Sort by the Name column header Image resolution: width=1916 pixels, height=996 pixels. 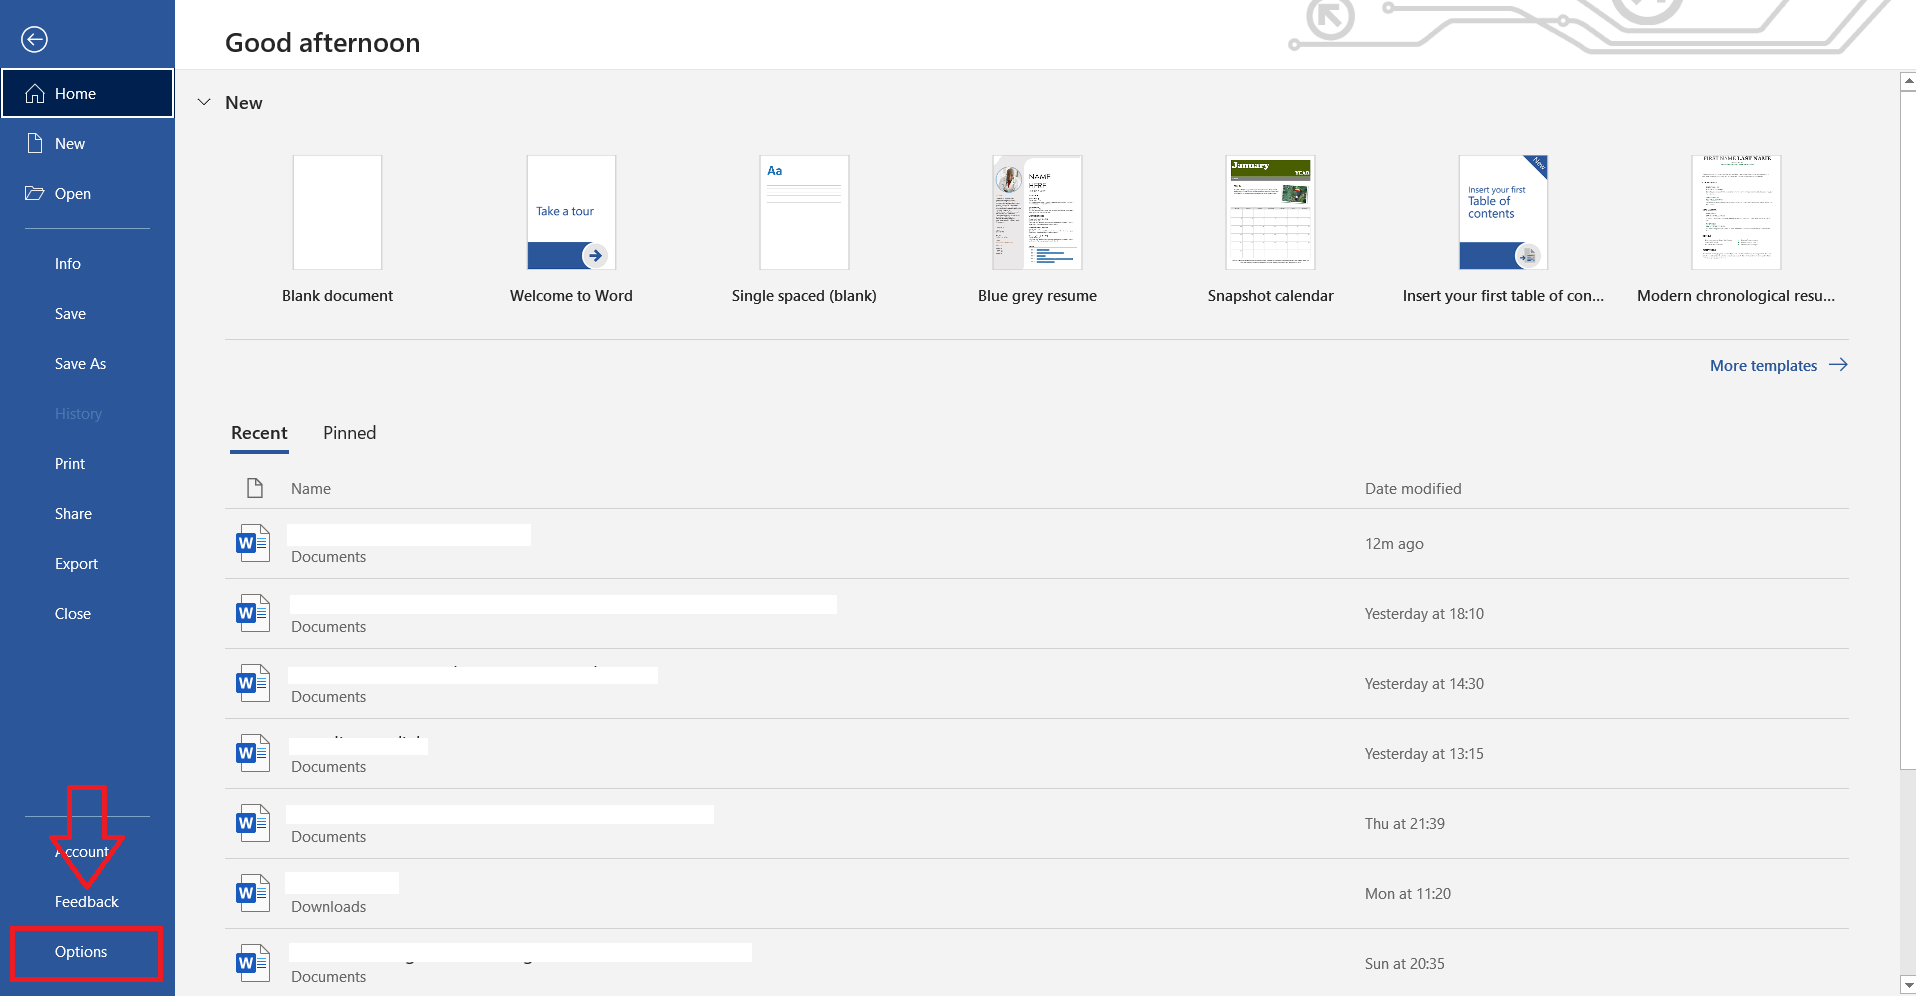tap(311, 488)
